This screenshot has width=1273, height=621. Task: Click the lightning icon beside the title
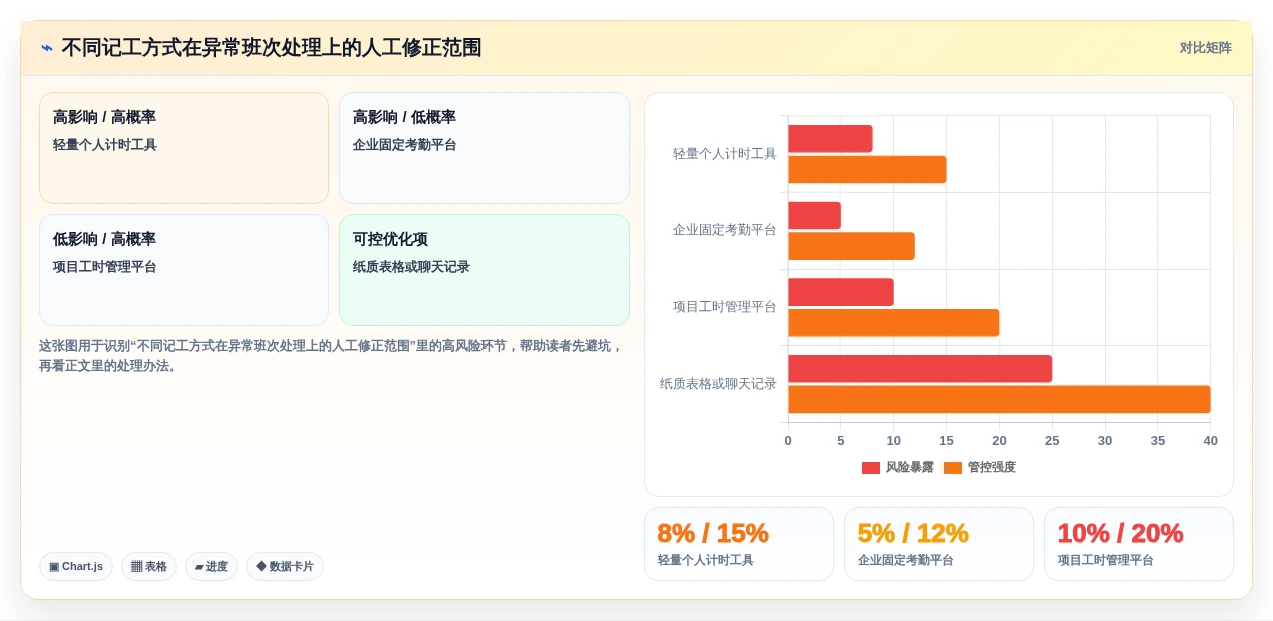pyautogui.click(x=47, y=48)
